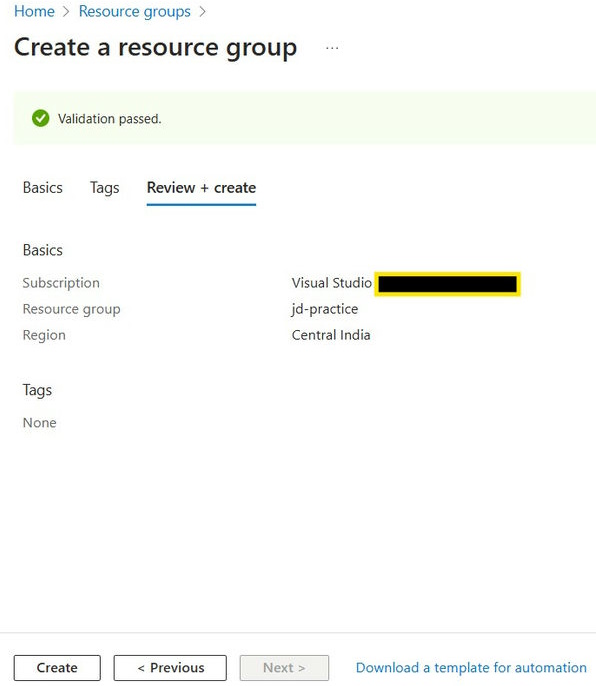Download a template for automation

click(471, 668)
